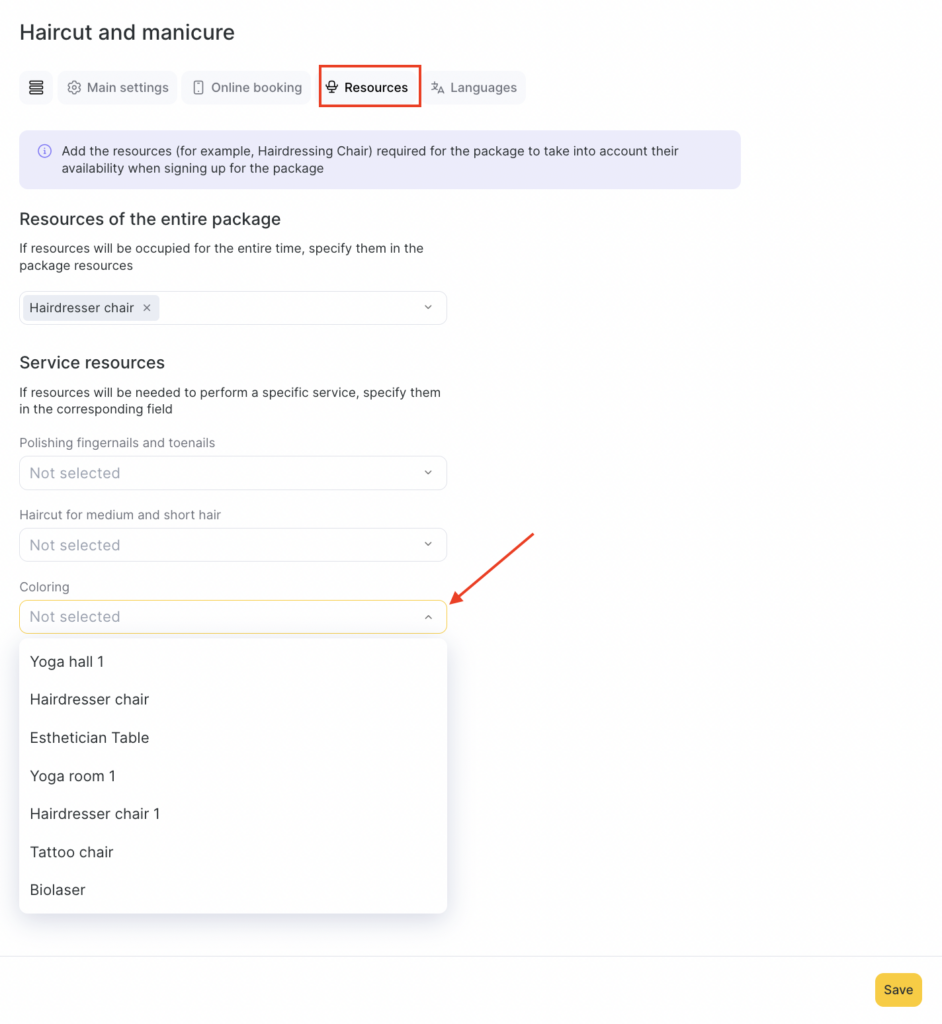Open the Main settings tab
Screen dimensions: 942x1024
coord(118,88)
